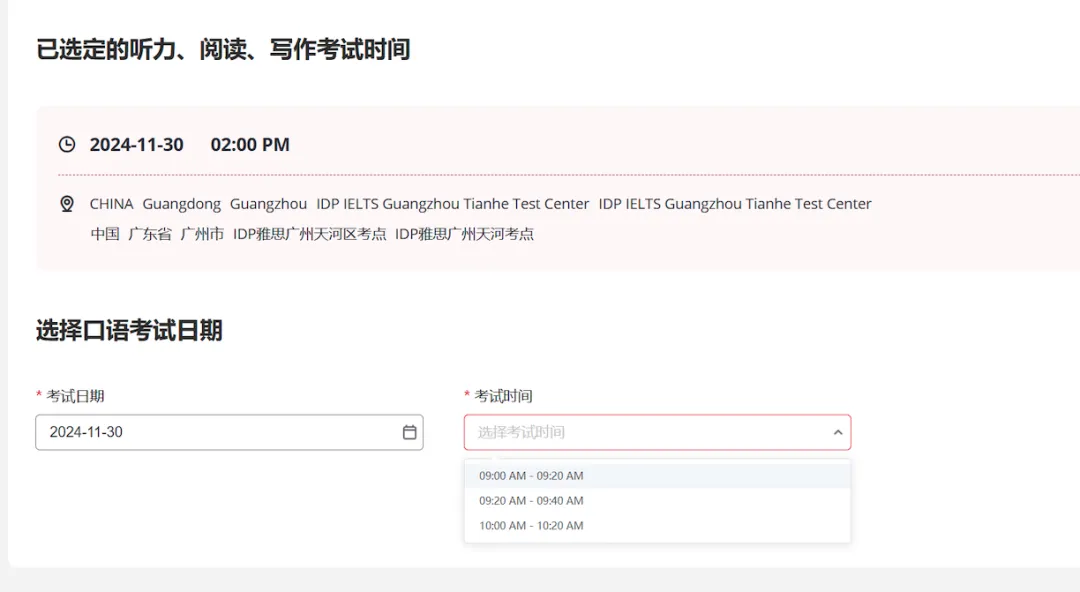Click the 2024-11-30 date in selected exam card
The image size is (1080, 592).
coord(136,145)
